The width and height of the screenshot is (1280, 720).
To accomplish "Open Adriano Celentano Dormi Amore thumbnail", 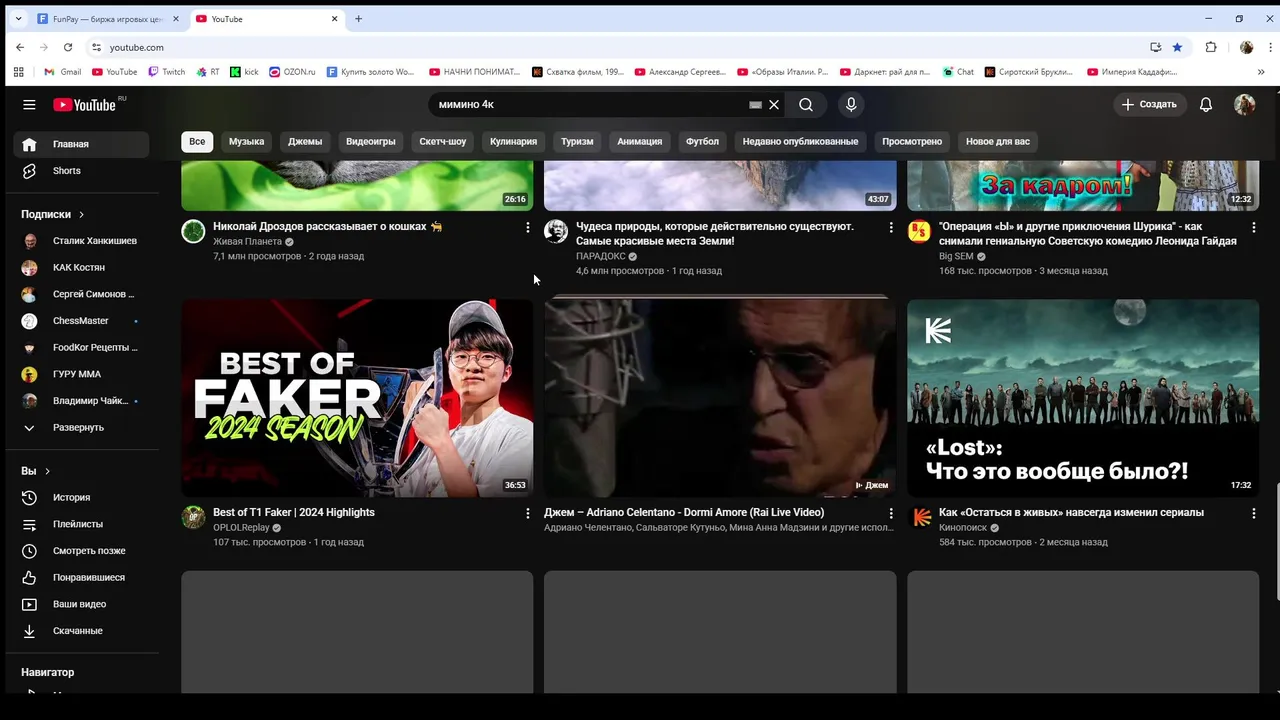I will (720, 398).
